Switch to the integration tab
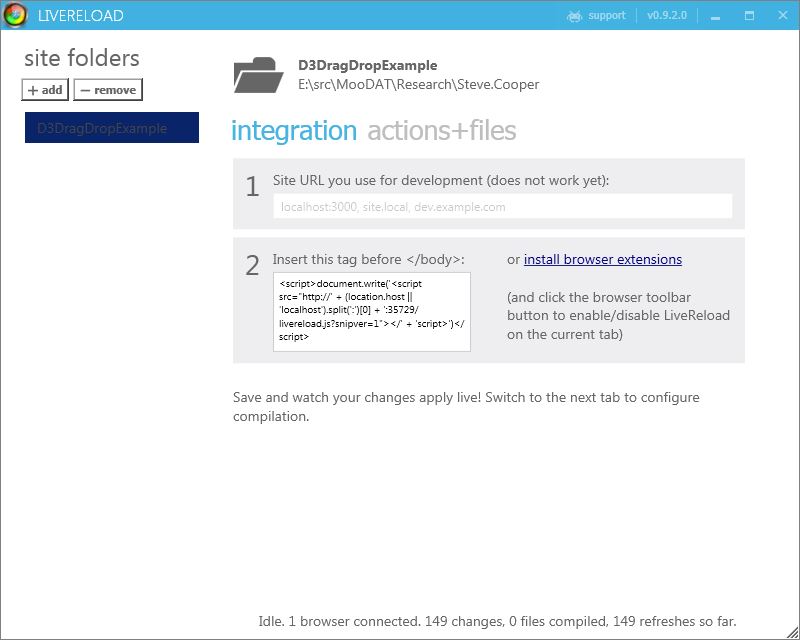 pos(293,131)
